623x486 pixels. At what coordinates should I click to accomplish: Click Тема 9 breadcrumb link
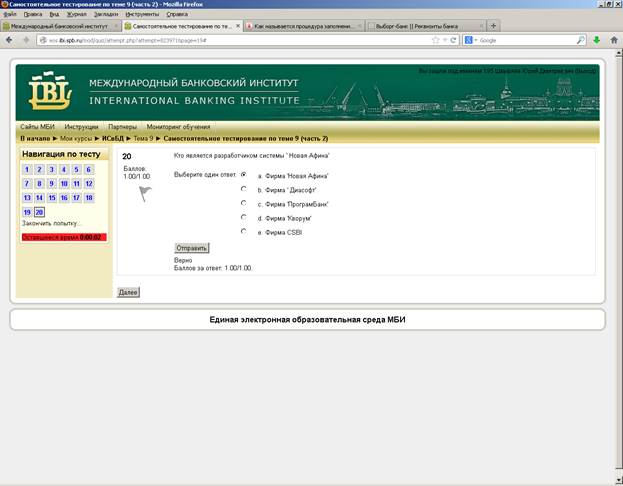143,138
